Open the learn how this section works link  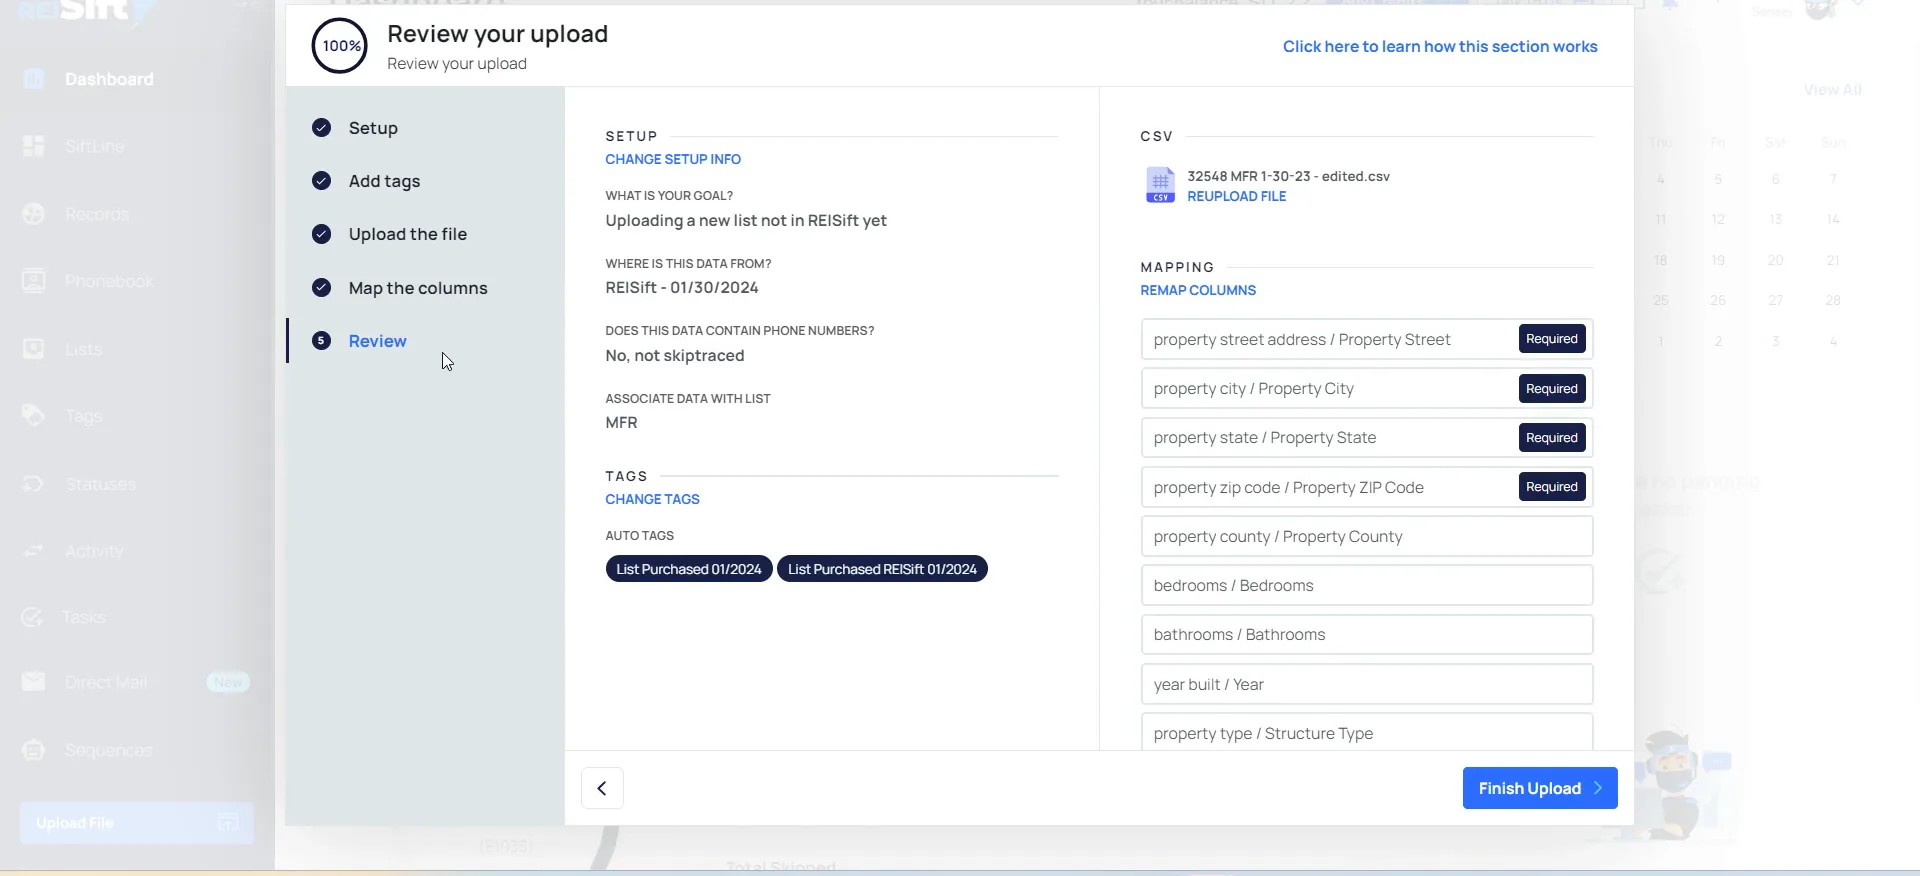point(1440,46)
